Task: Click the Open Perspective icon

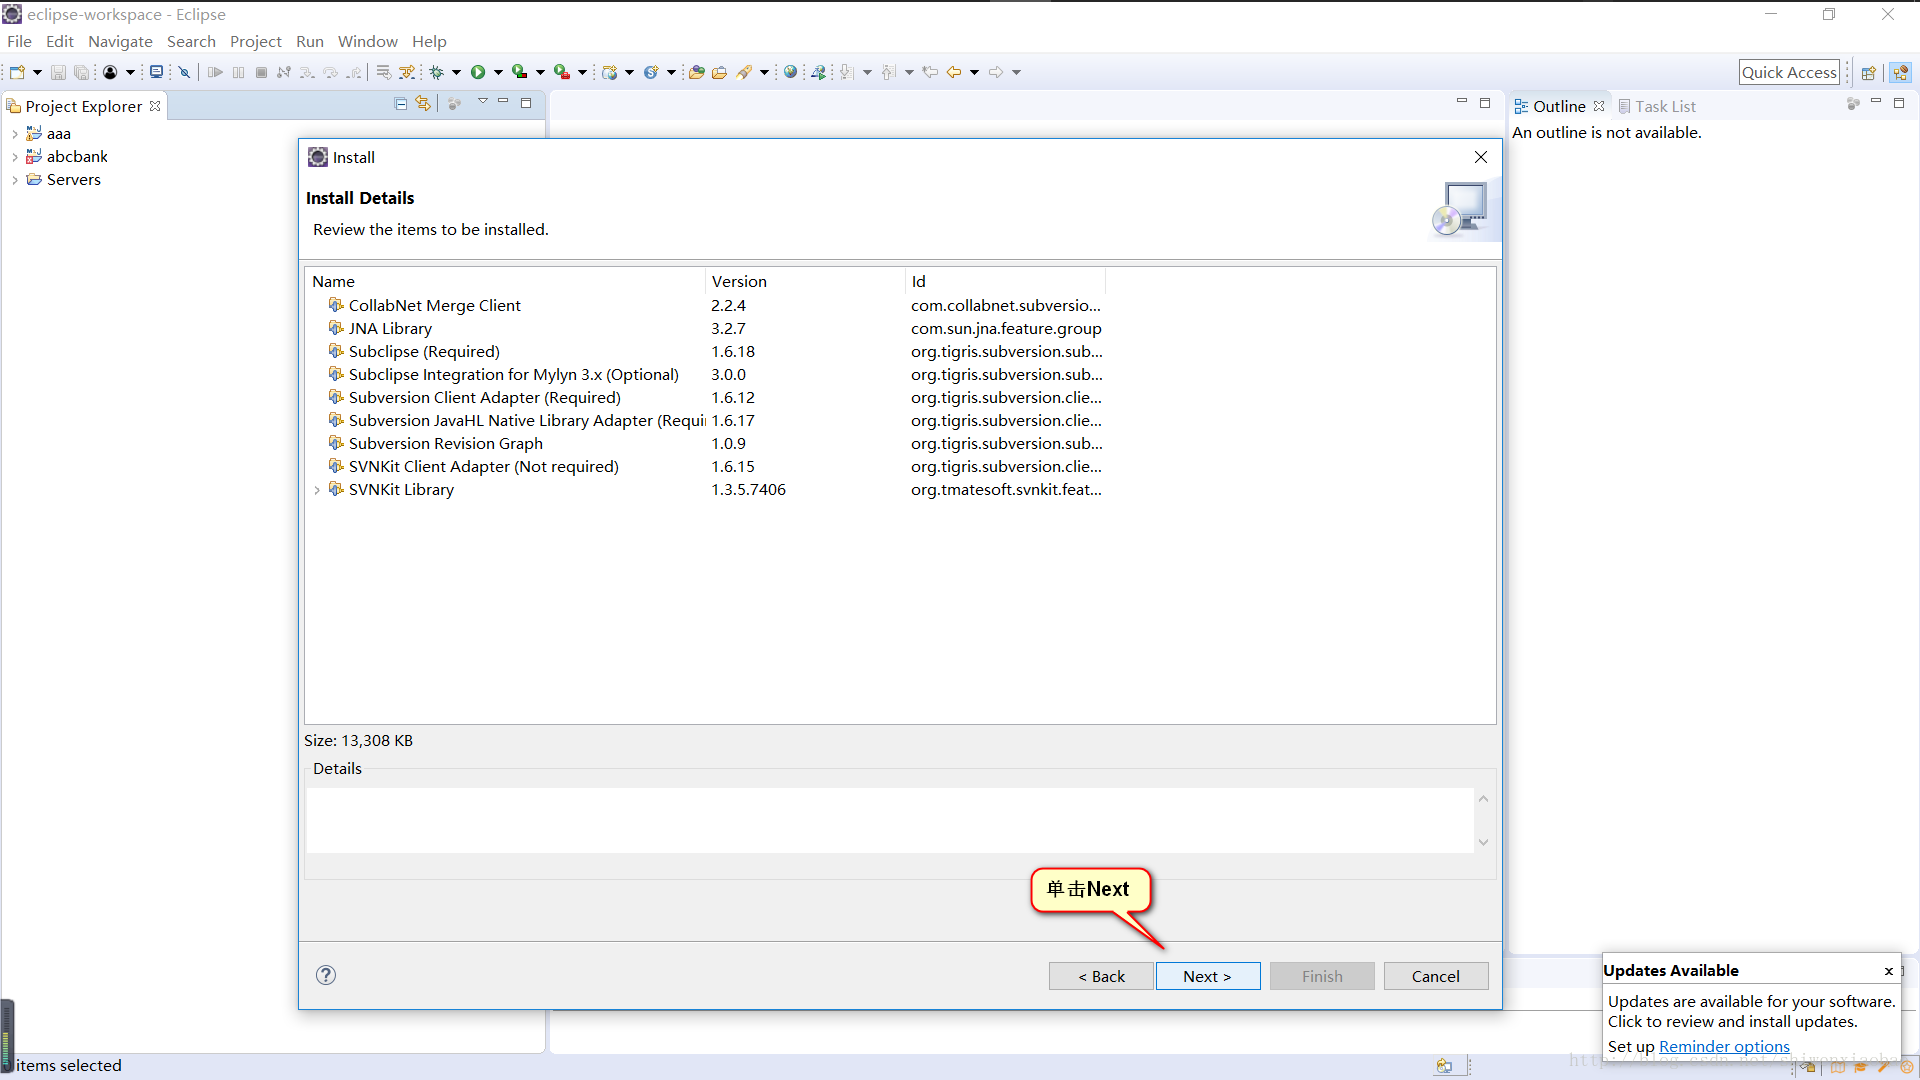Action: pos(1868,72)
